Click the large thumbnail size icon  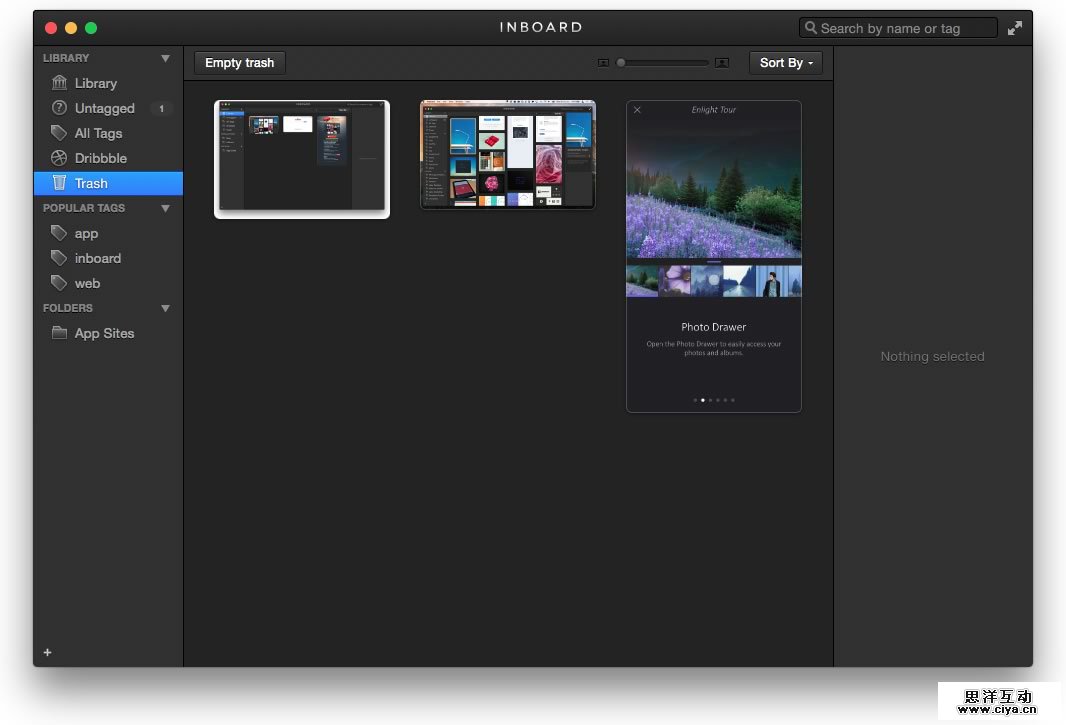722,63
